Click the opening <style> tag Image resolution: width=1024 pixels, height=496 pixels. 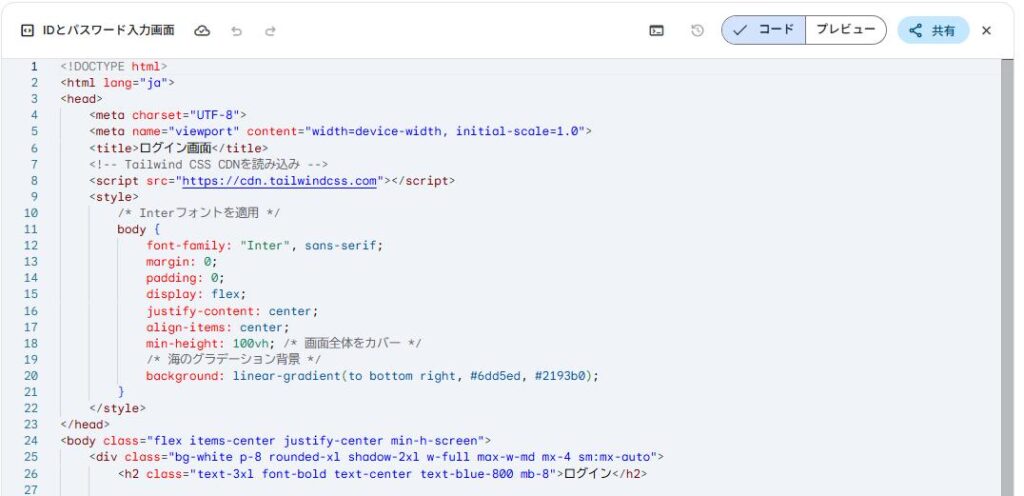point(114,196)
